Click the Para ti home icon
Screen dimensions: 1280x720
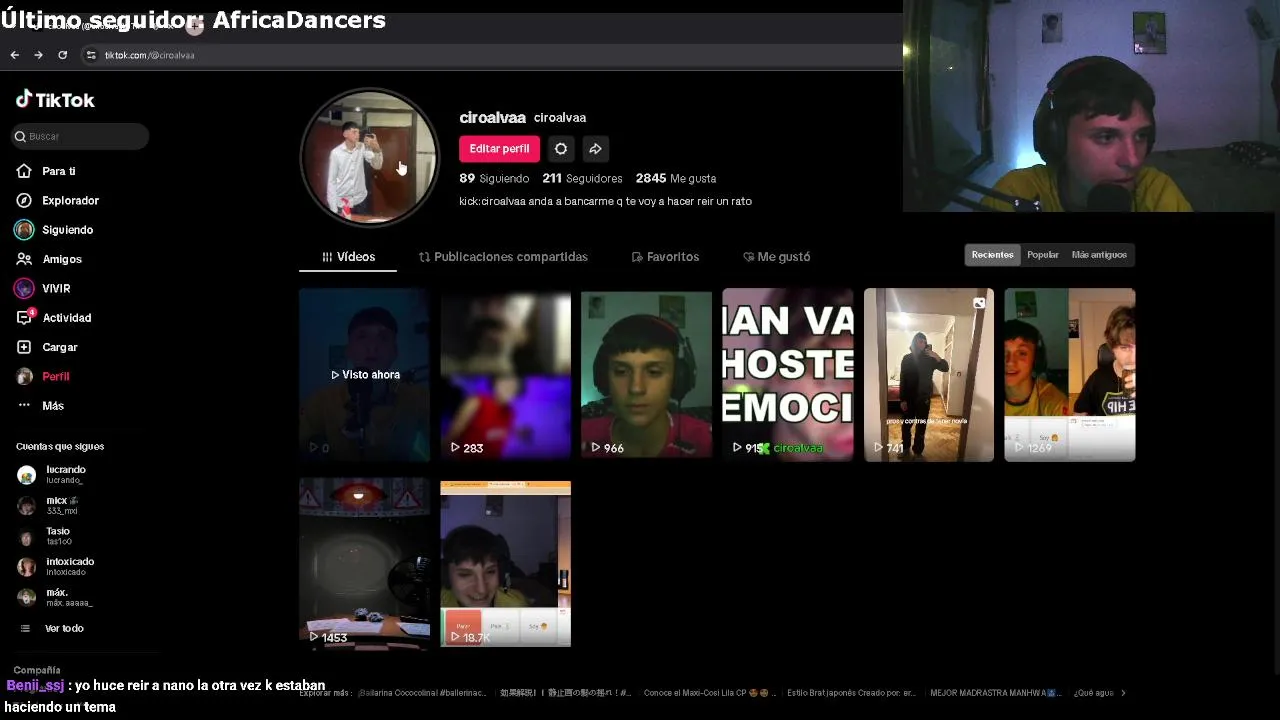(24, 171)
